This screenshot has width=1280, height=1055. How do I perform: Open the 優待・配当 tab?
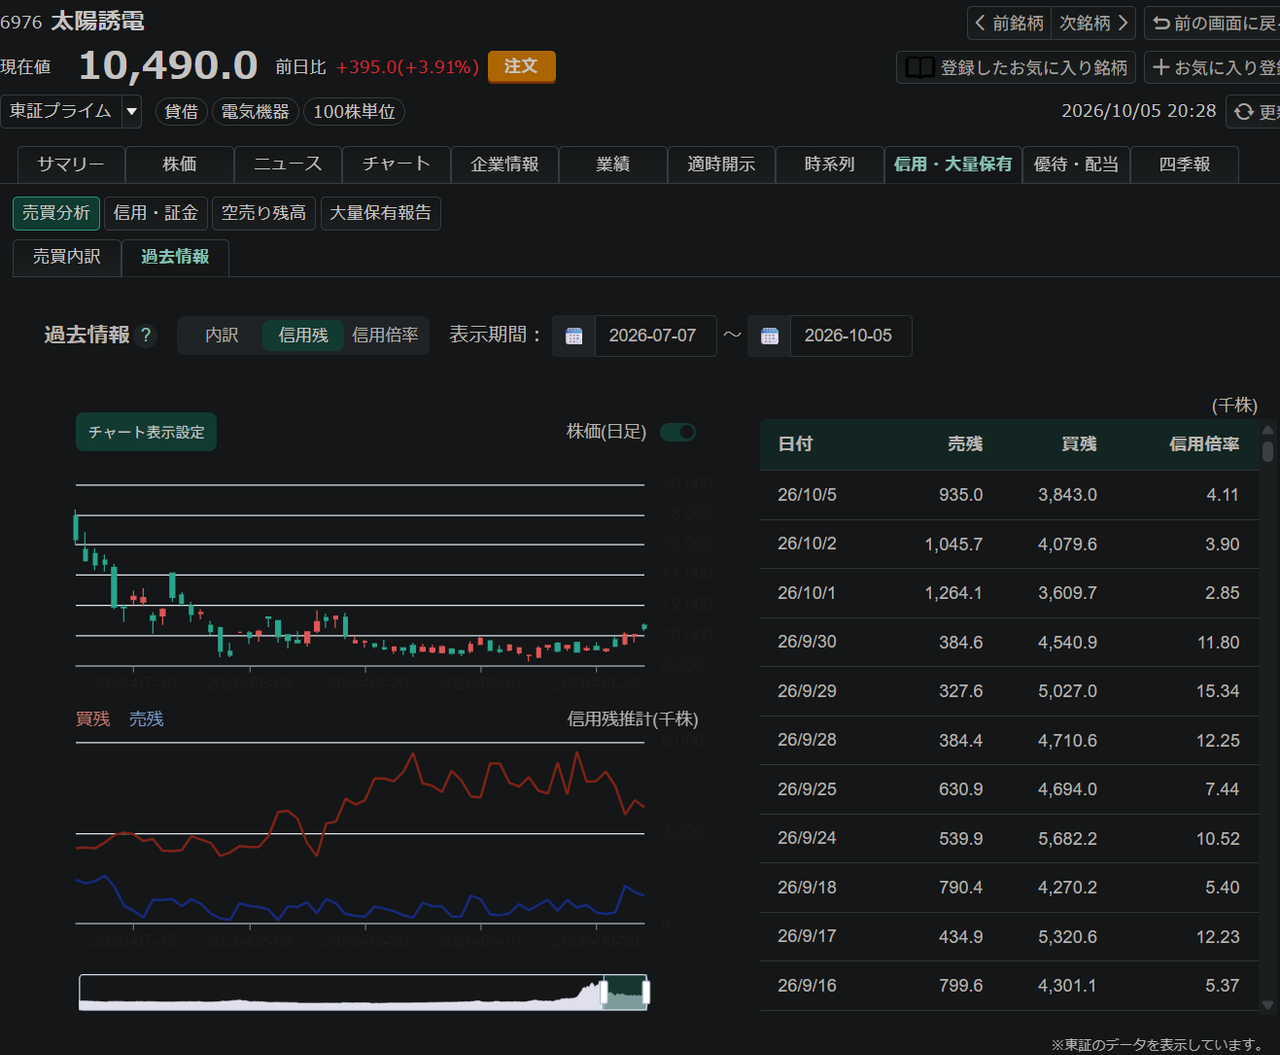click(1076, 165)
